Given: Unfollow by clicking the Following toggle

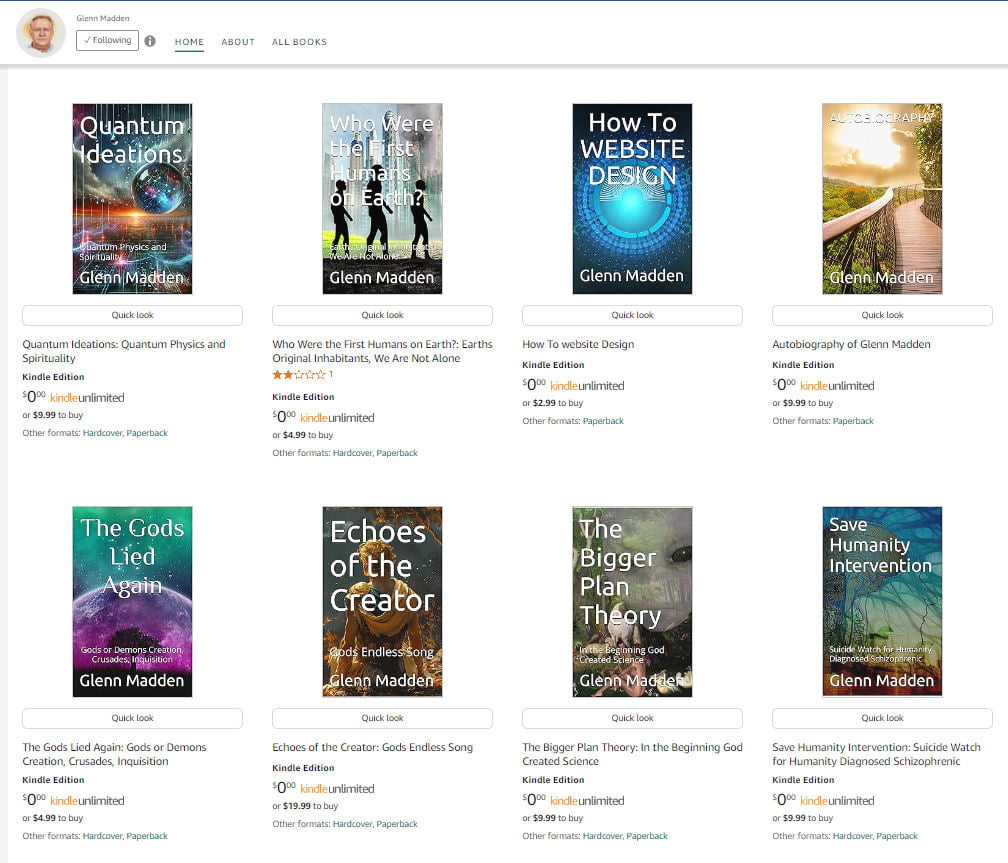Looking at the screenshot, I should [x=107, y=40].
